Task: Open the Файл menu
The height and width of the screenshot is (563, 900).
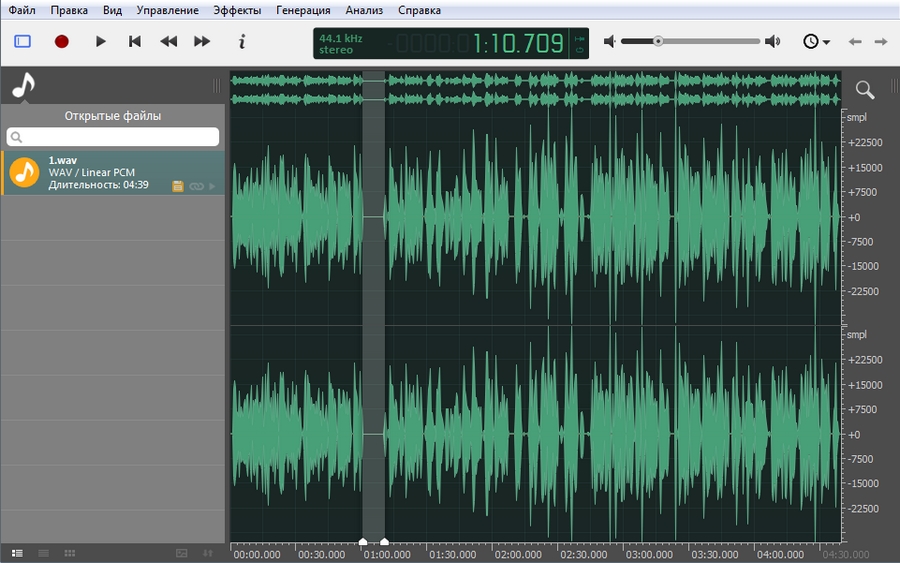Action: (22, 10)
